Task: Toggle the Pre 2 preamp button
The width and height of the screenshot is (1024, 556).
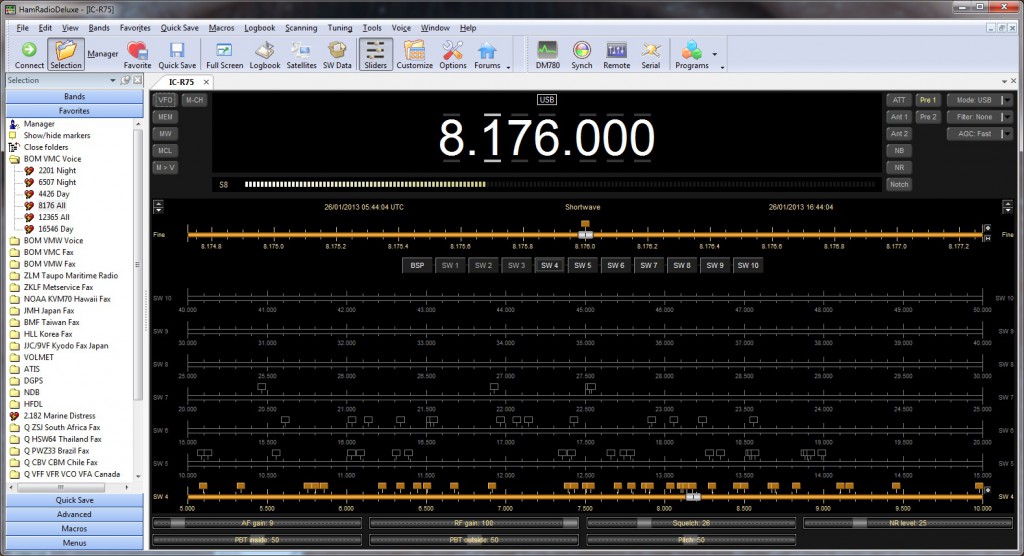Action: pos(927,117)
